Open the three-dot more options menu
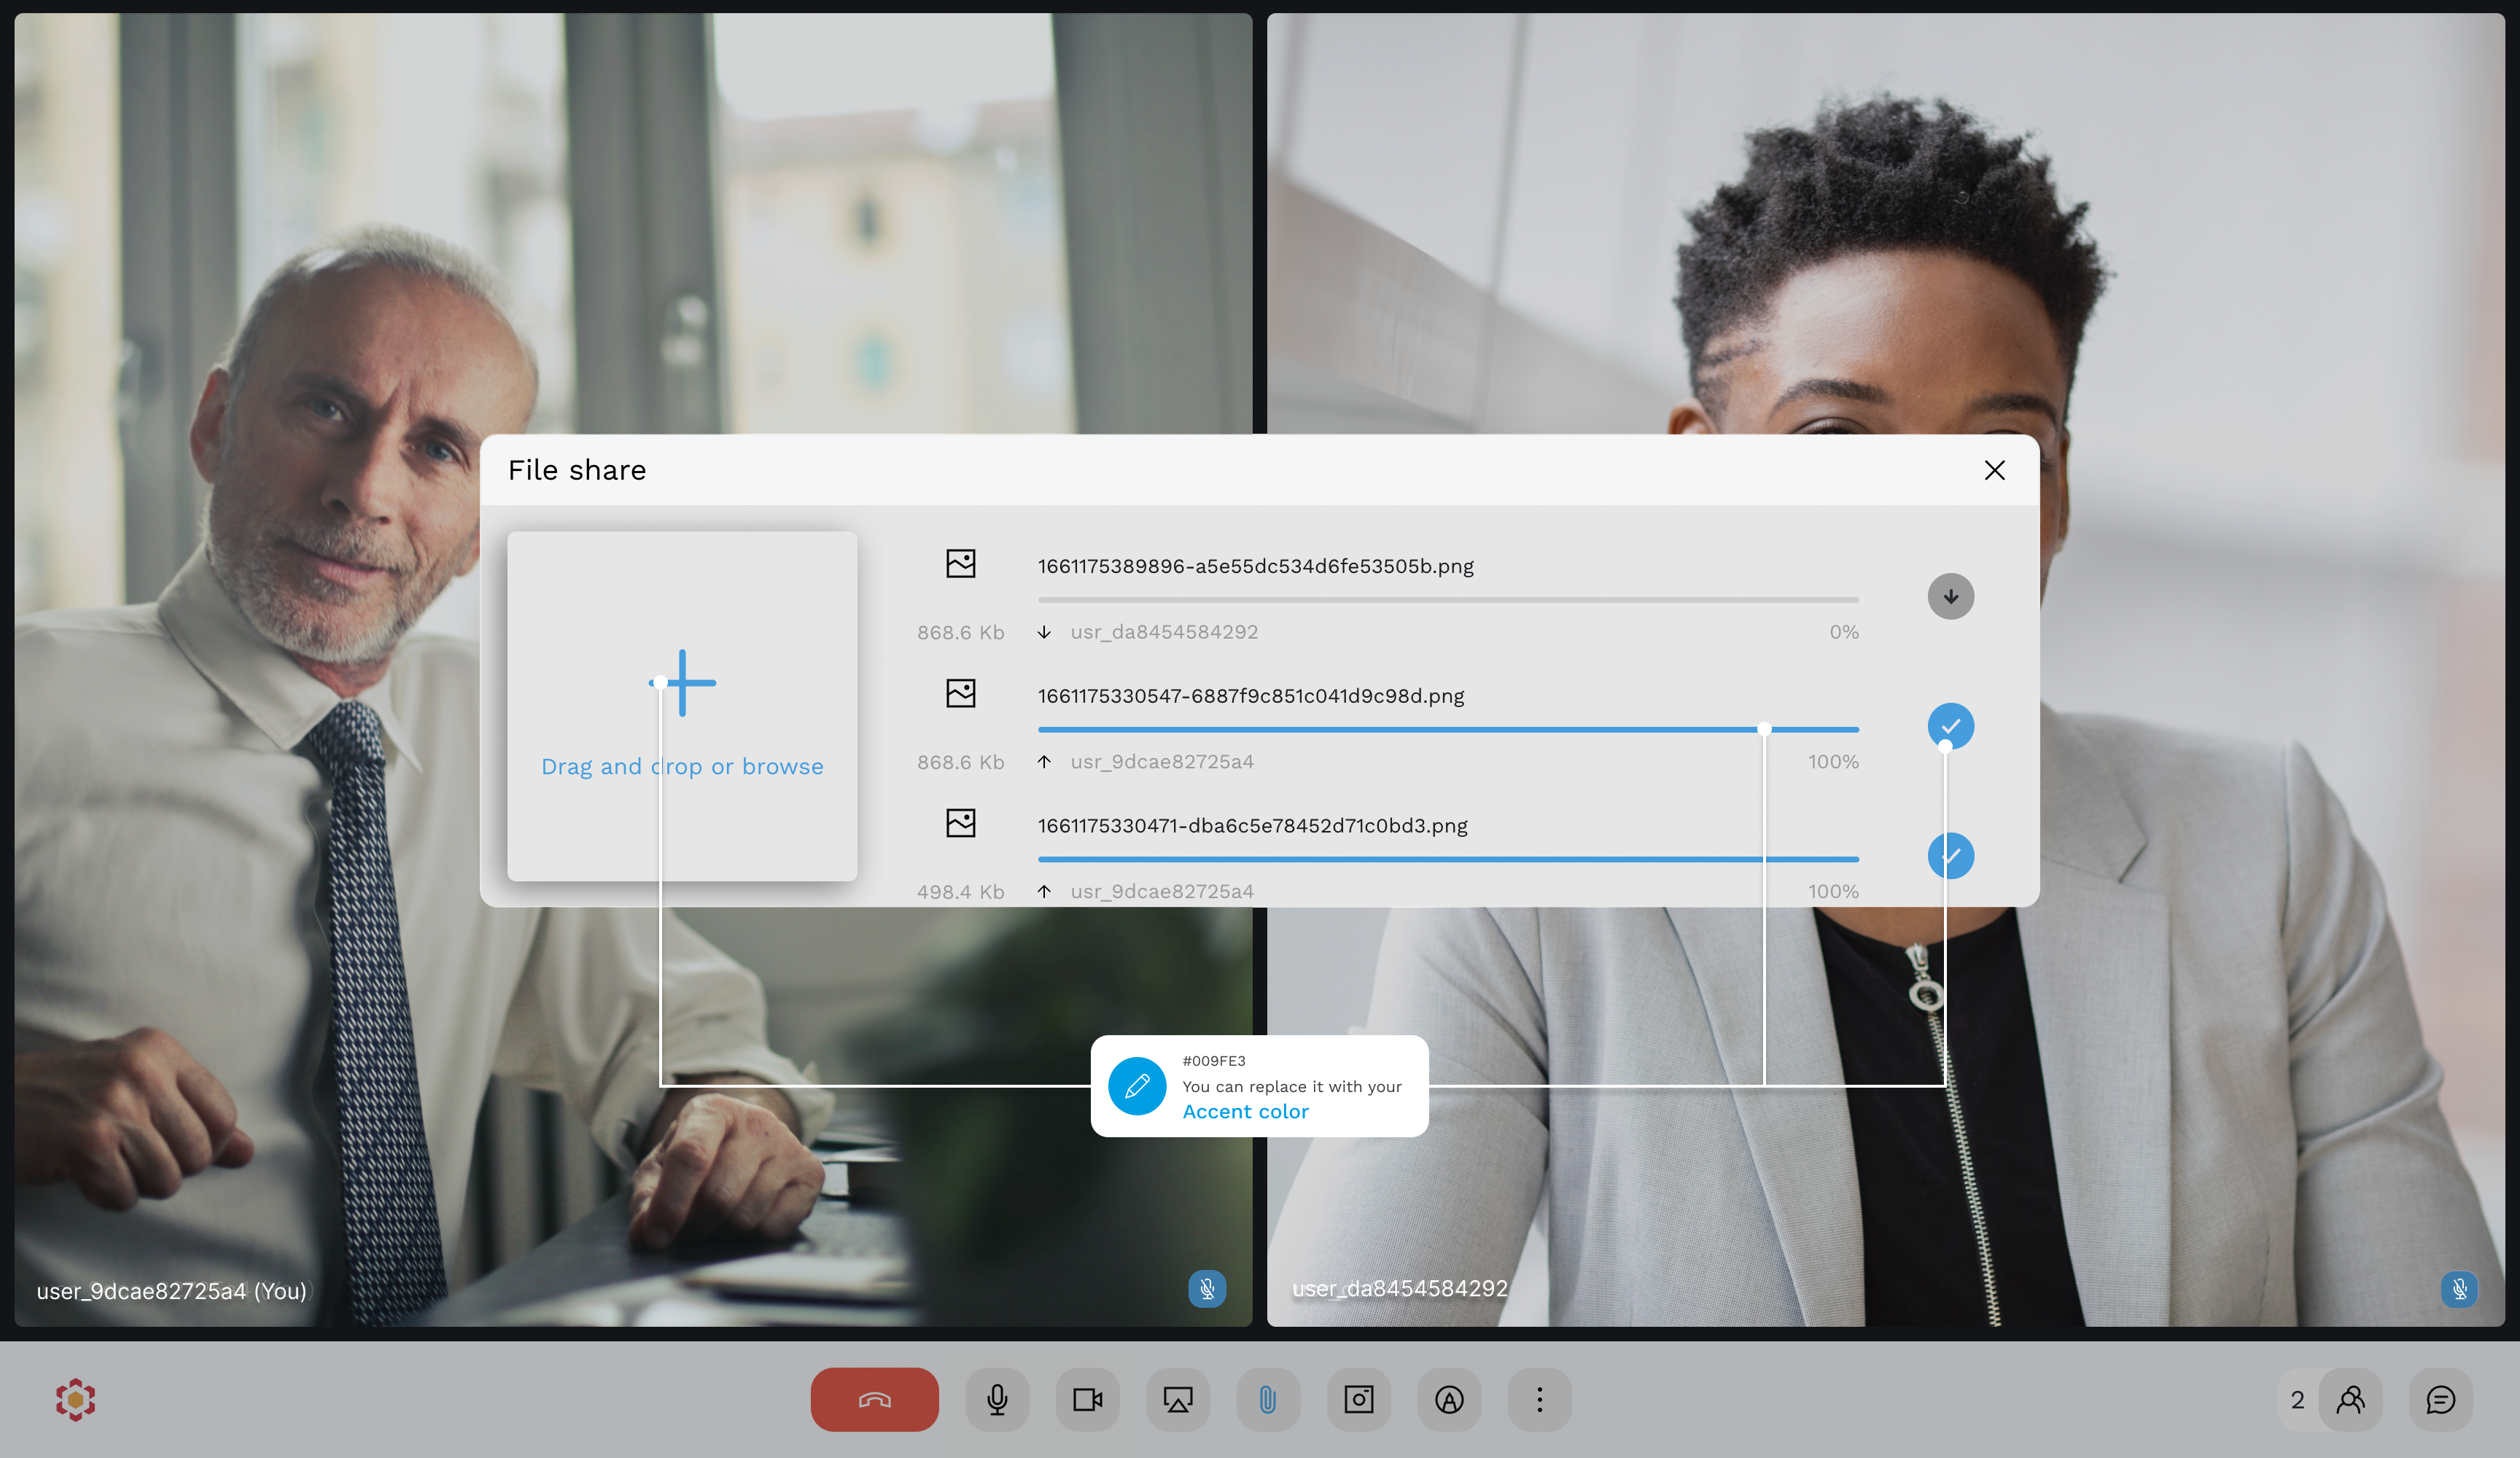The height and width of the screenshot is (1458, 2520). (x=1540, y=1399)
